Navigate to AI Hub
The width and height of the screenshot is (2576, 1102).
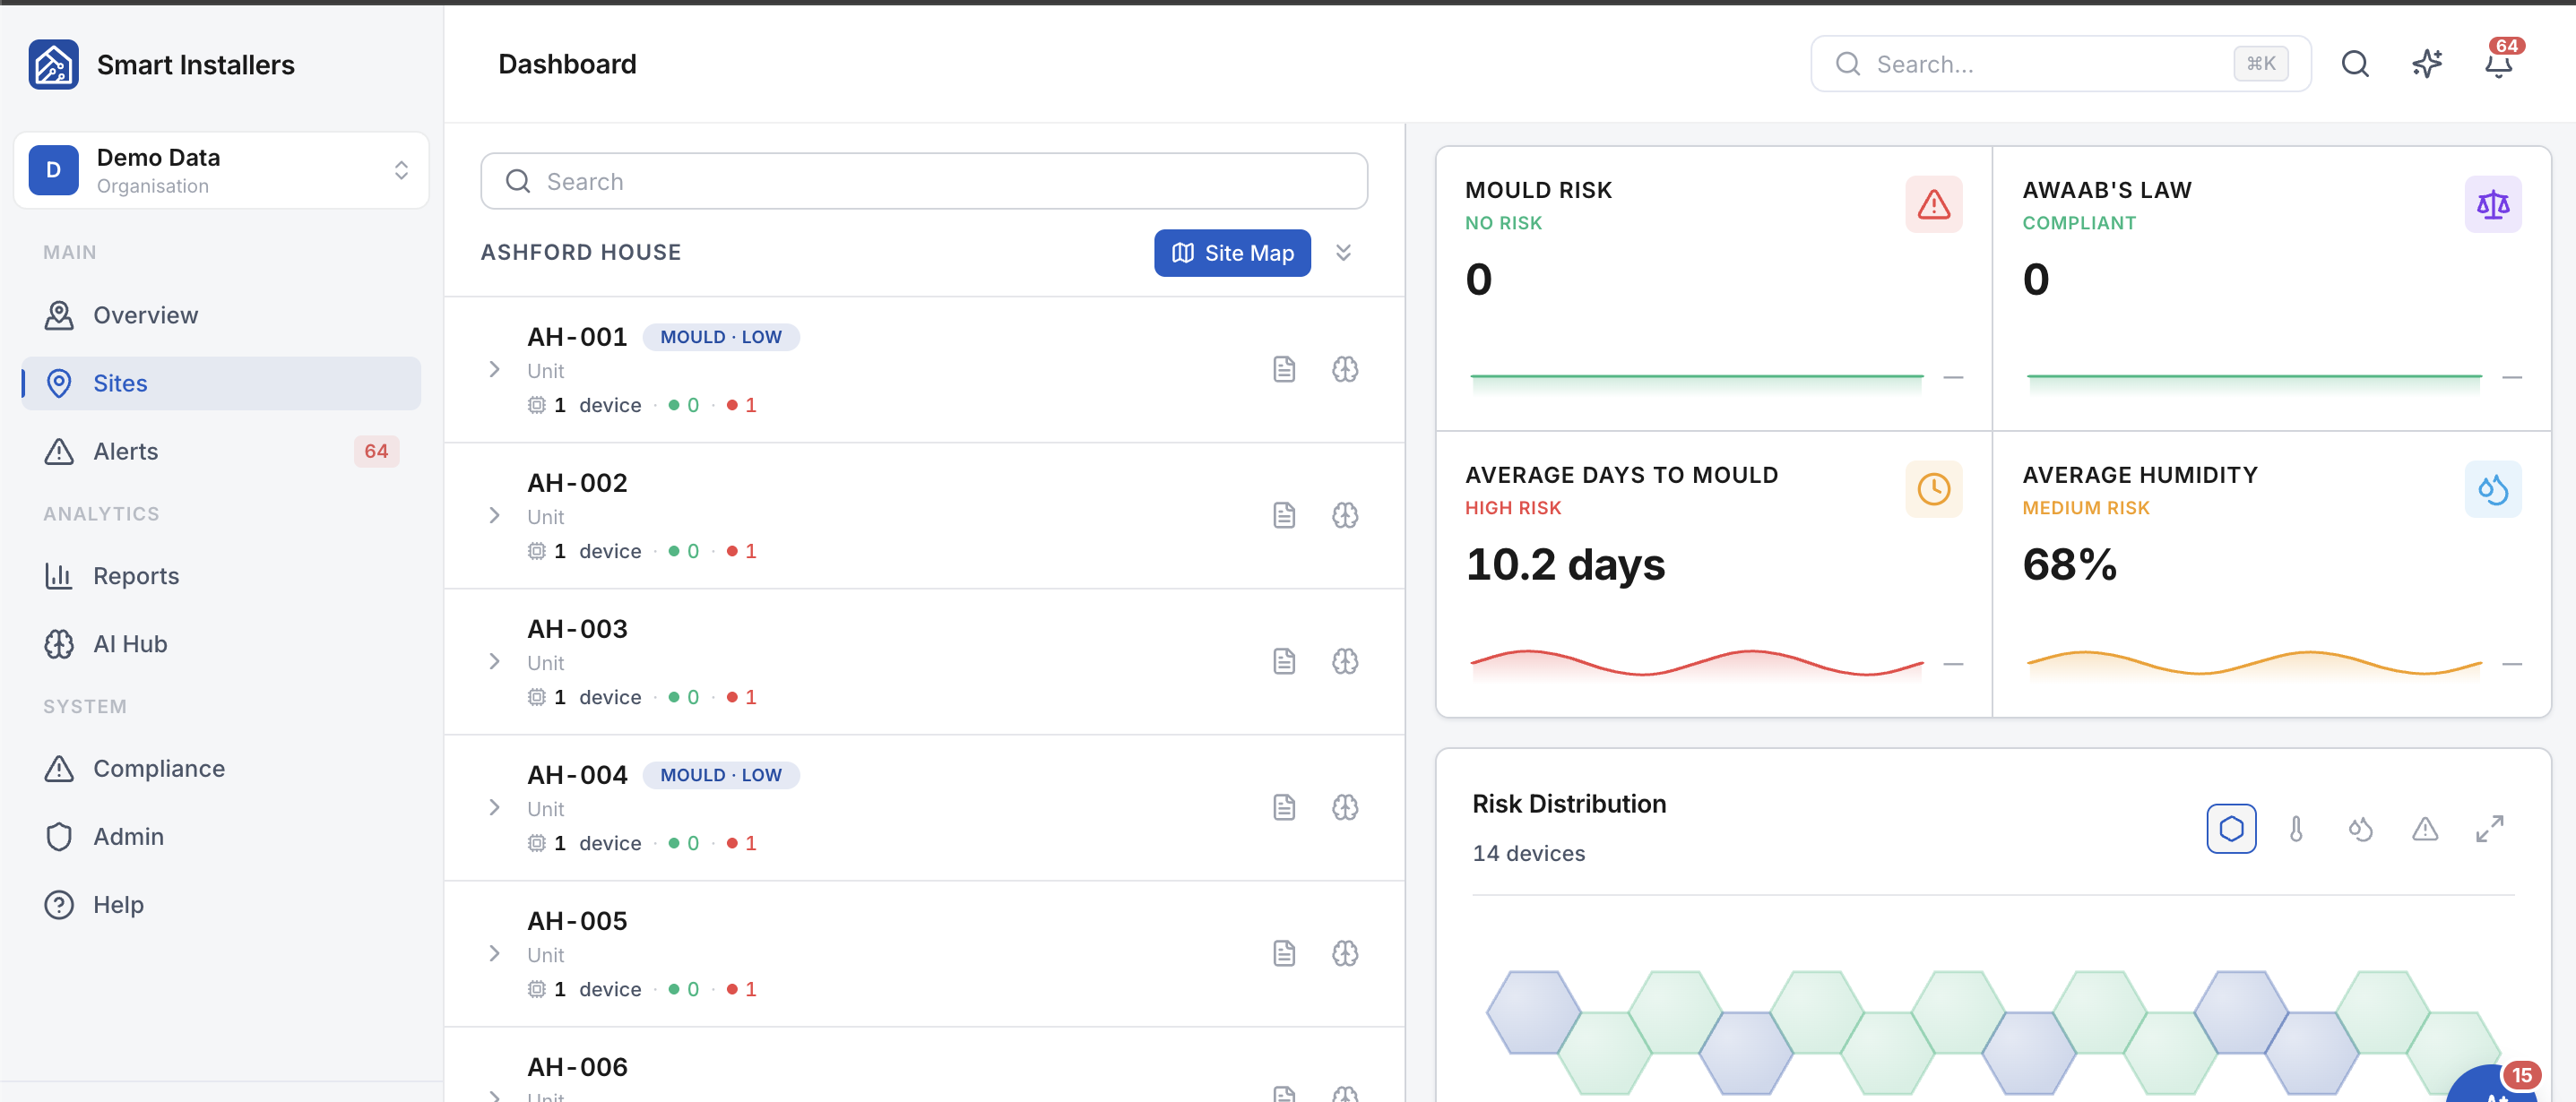click(x=221, y=644)
